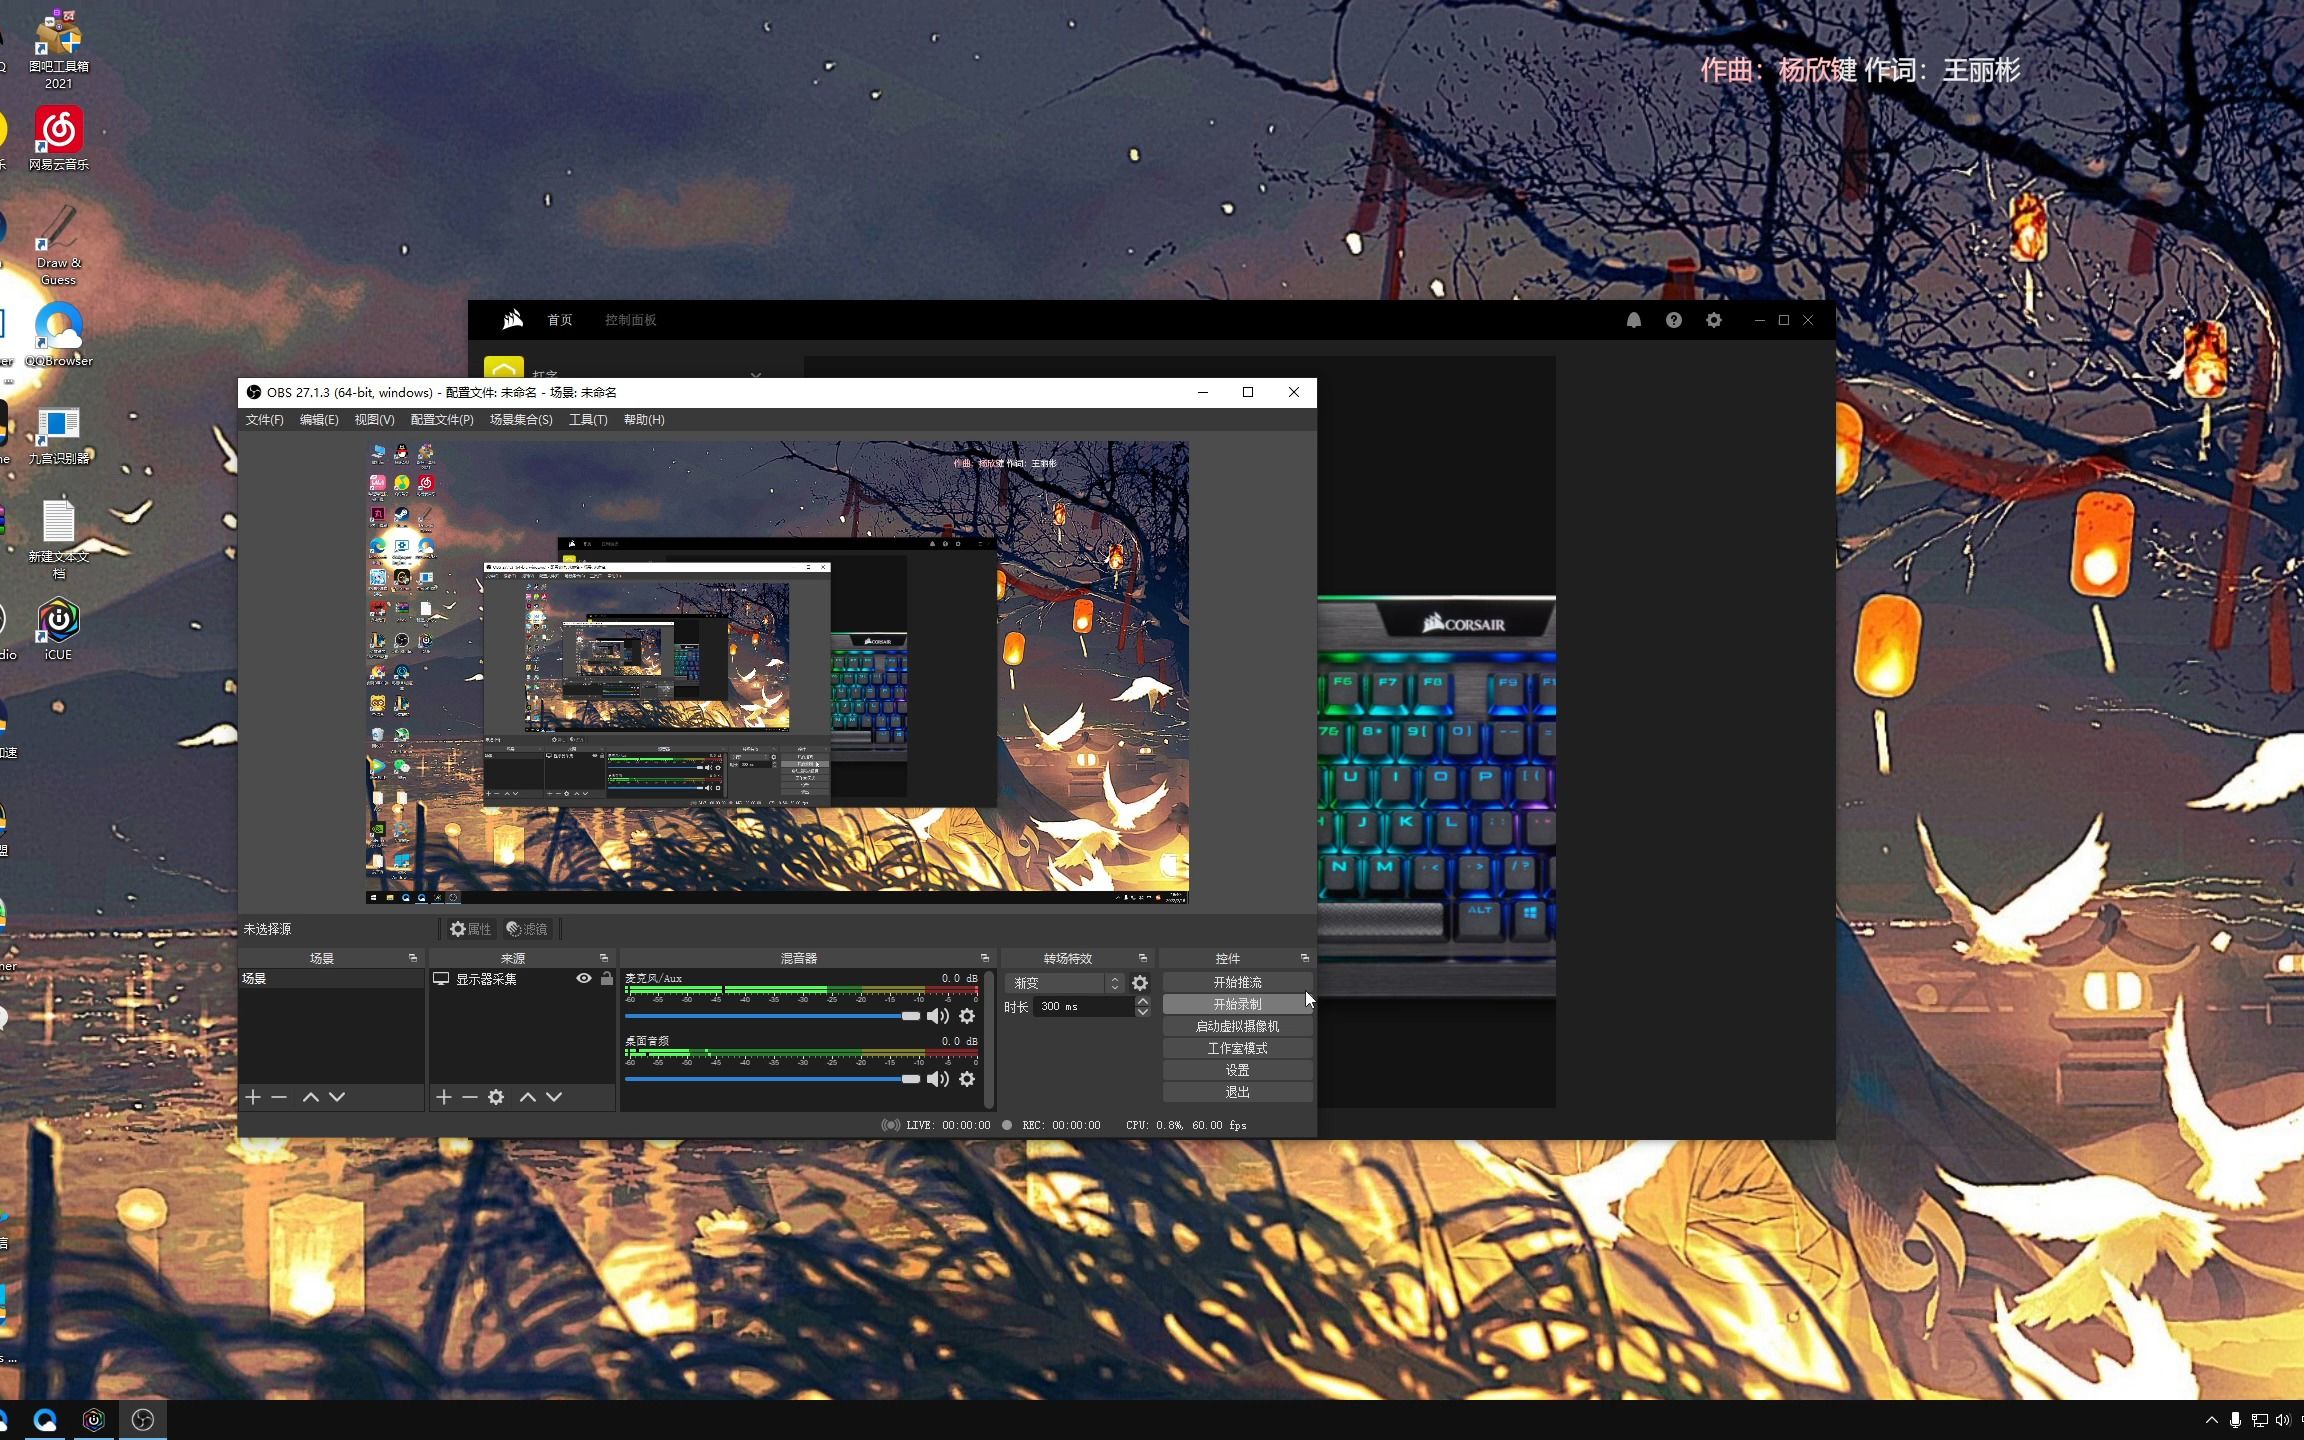Adjust 桌面音频 volume slider

click(x=772, y=1079)
